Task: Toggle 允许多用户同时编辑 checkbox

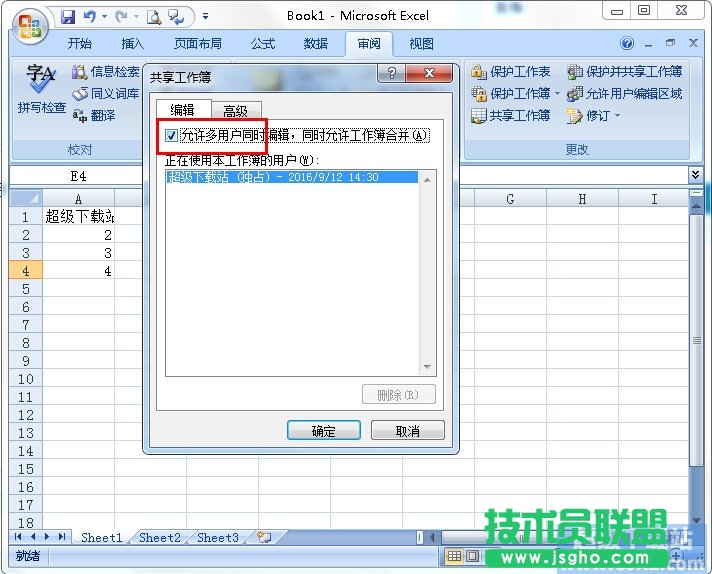Action: 172,135
